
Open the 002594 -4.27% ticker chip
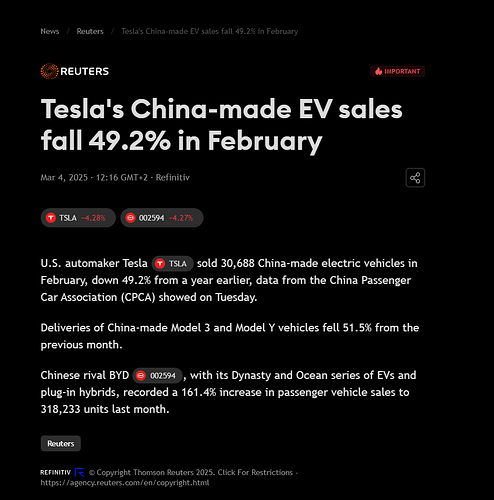[x=162, y=218]
